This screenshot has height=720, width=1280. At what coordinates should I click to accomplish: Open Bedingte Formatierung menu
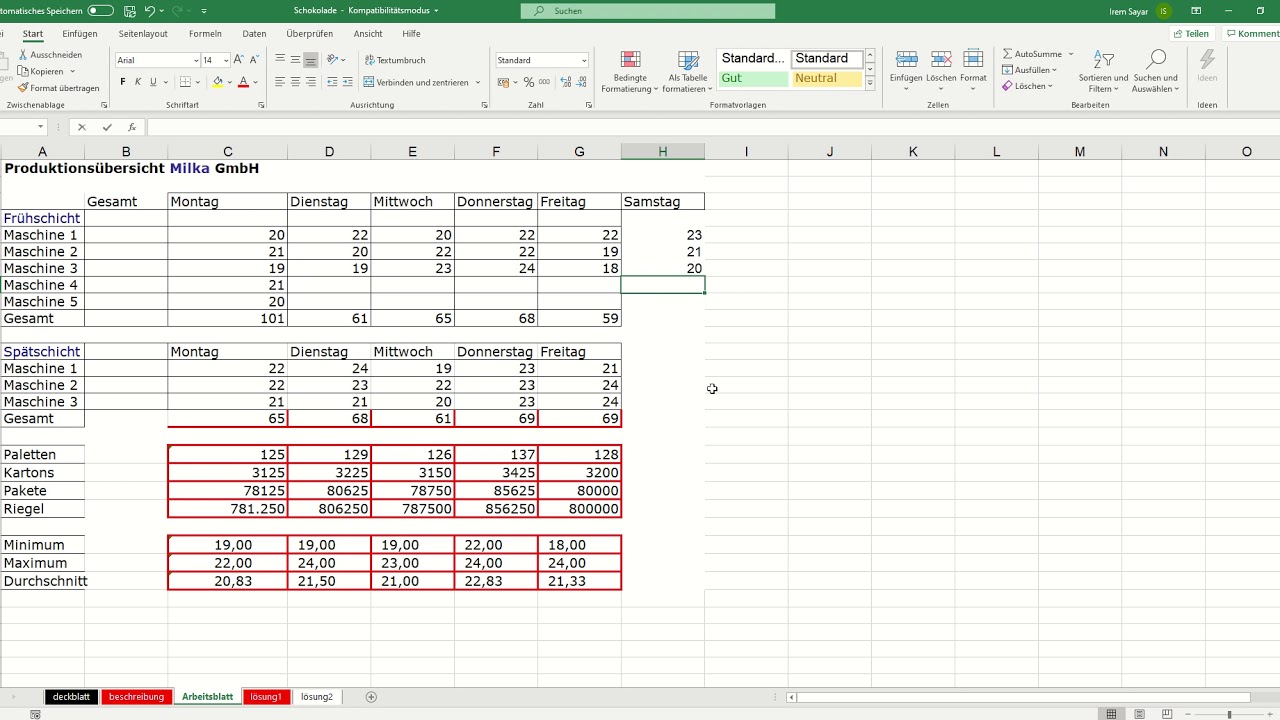[x=630, y=72]
